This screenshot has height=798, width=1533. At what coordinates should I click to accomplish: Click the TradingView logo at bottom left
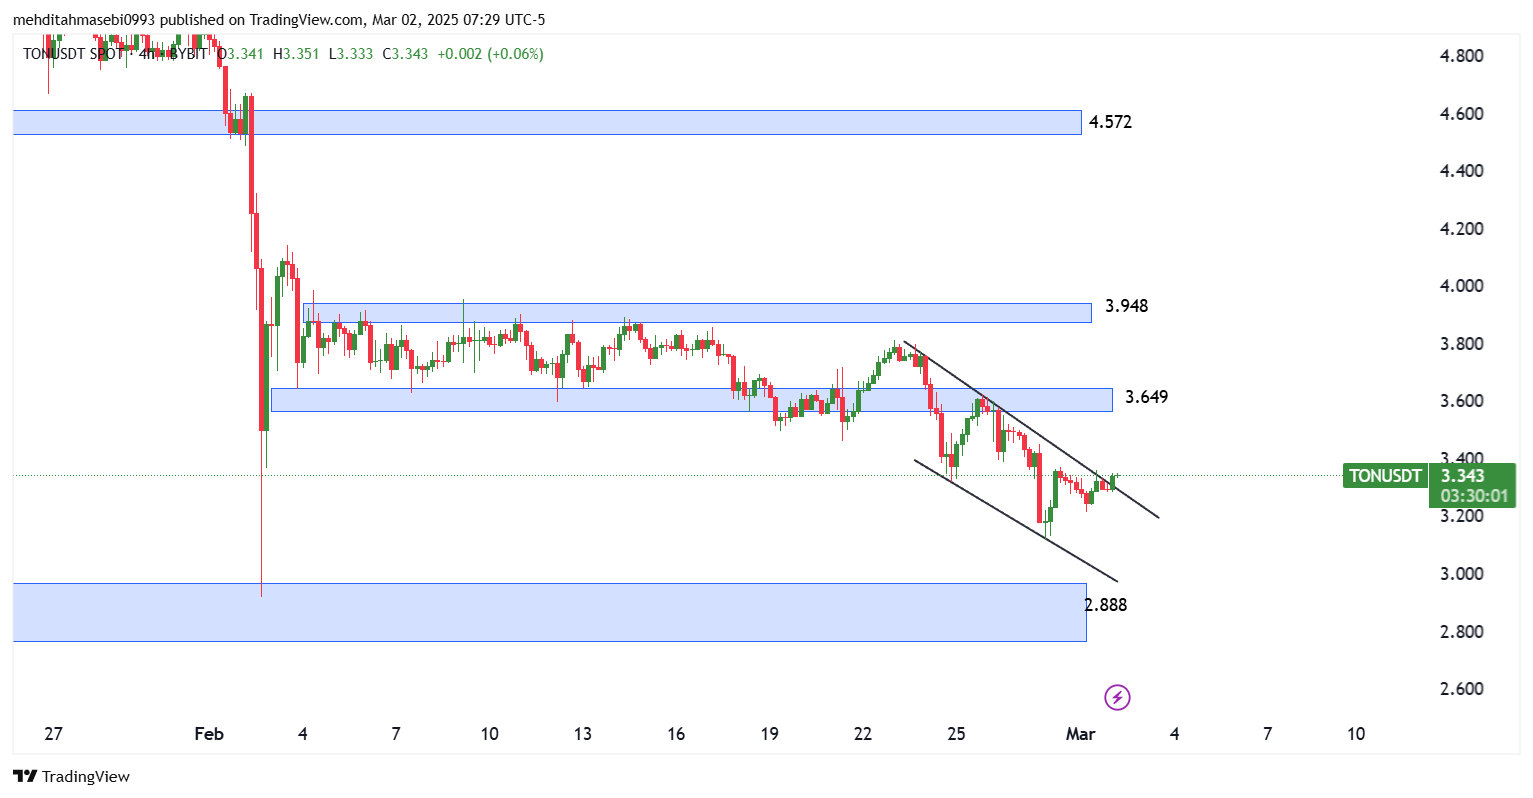pyautogui.click(x=71, y=776)
